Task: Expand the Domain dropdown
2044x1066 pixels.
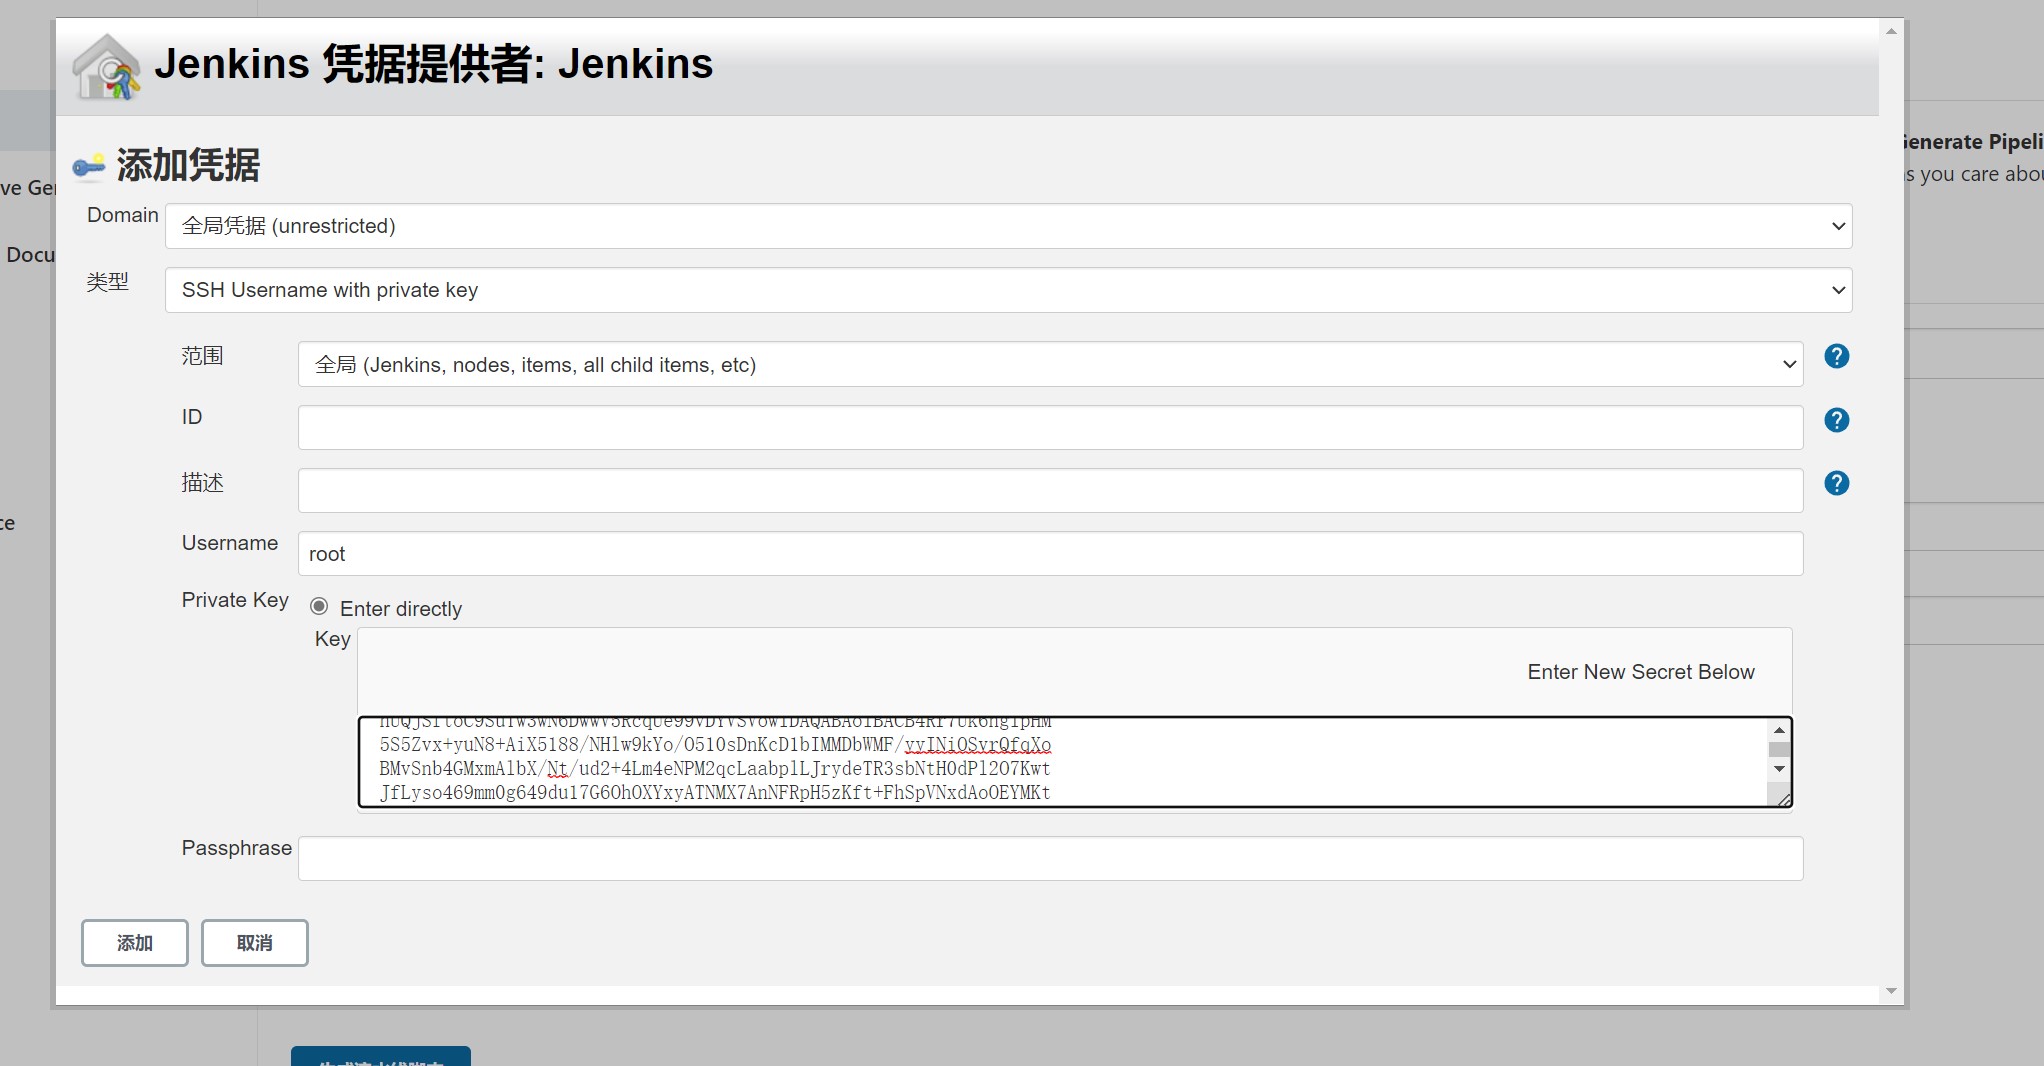Action: [1008, 226]
